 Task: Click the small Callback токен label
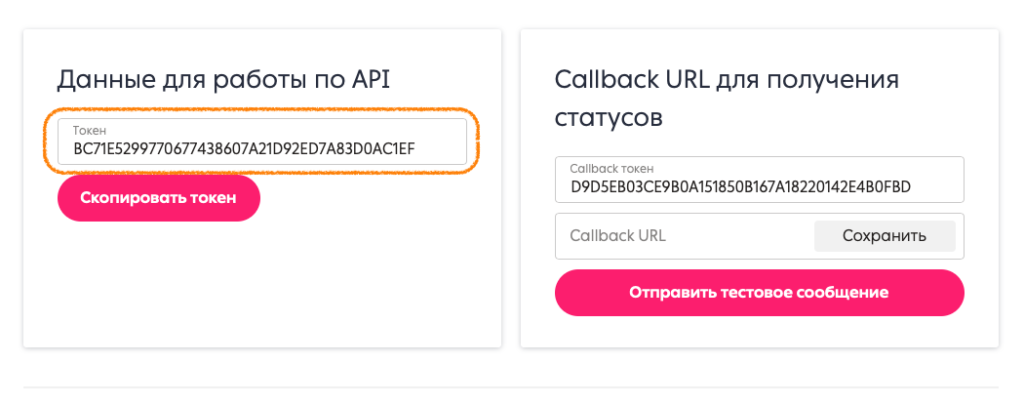(611, 168)
